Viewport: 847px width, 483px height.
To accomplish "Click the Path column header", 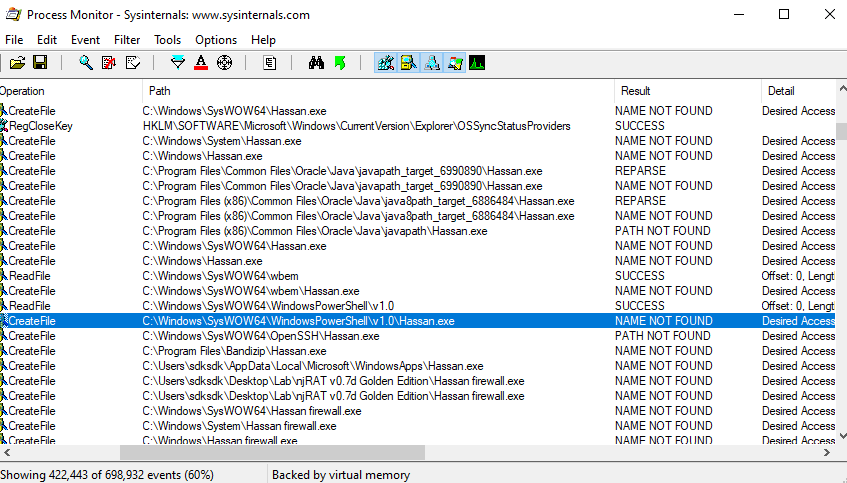I will [160, 91].
